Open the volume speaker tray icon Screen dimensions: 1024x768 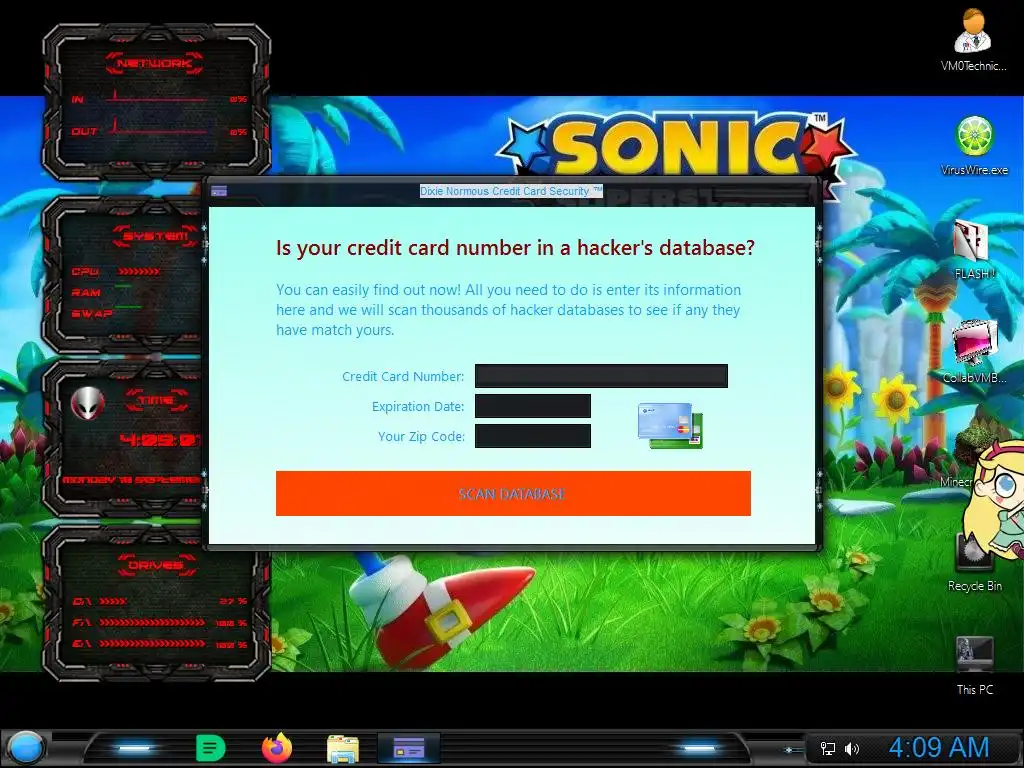click(x=852, y=748)
